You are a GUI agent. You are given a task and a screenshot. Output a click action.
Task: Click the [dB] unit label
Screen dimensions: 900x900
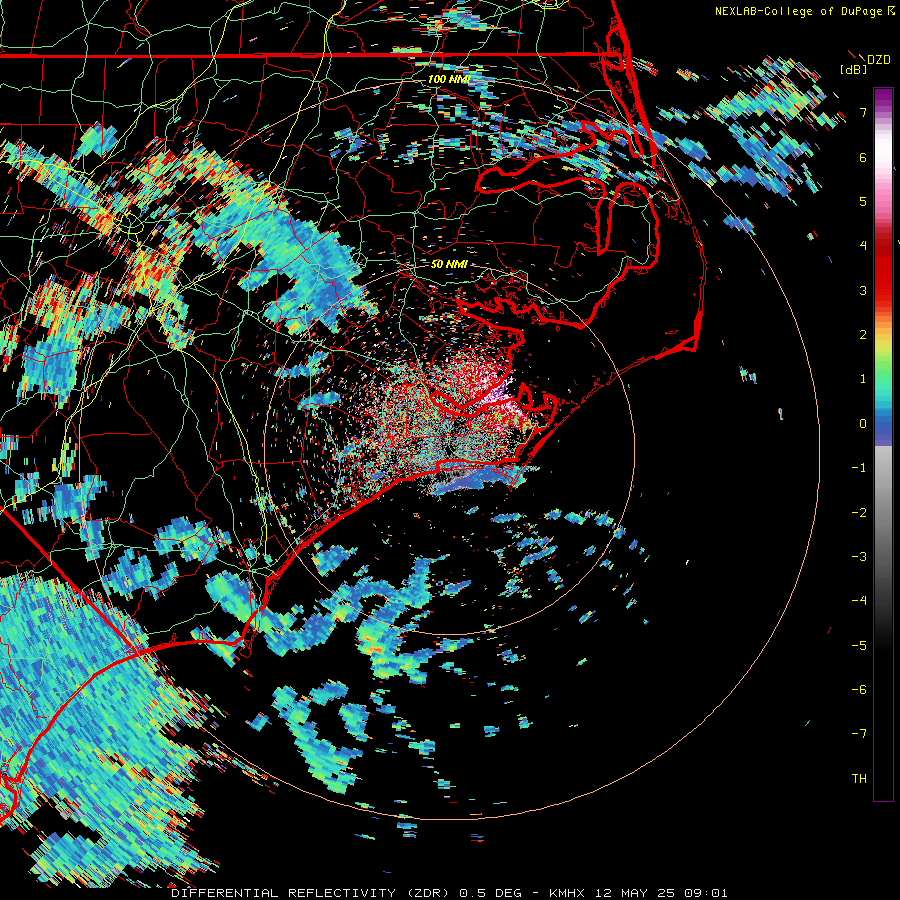click(853, 69)
